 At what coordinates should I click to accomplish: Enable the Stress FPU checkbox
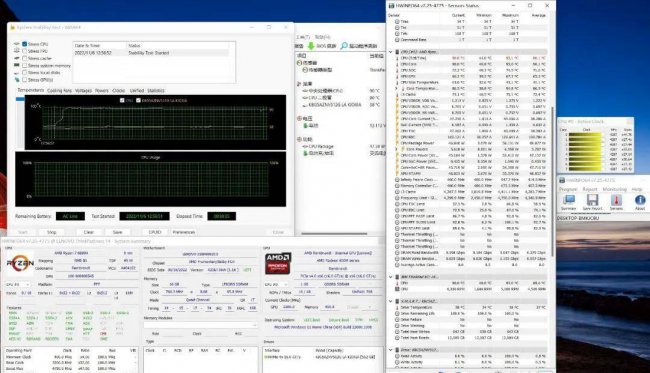point(24,51)
